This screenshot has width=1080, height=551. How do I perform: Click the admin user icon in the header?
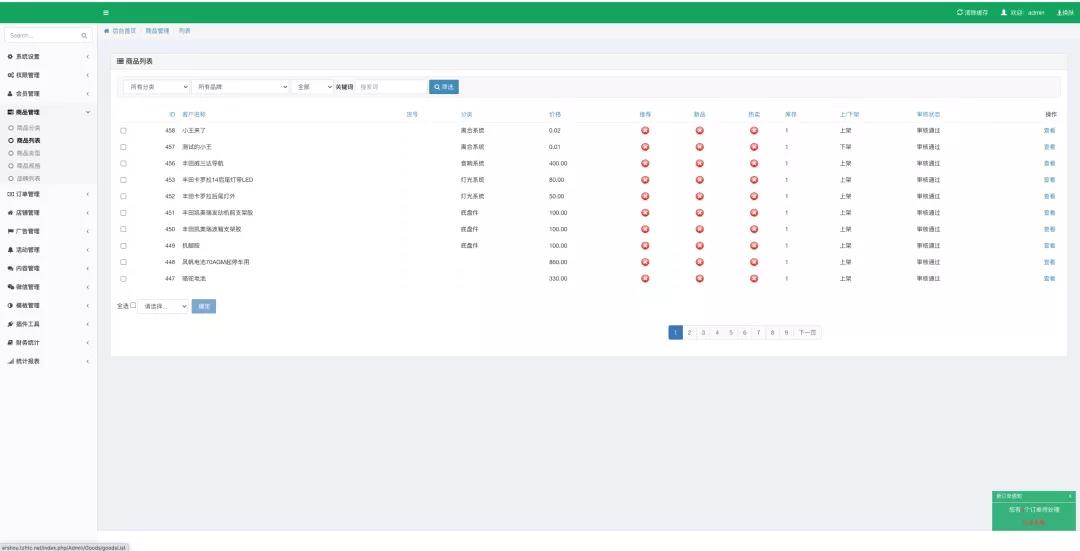tap(1003, 12)
